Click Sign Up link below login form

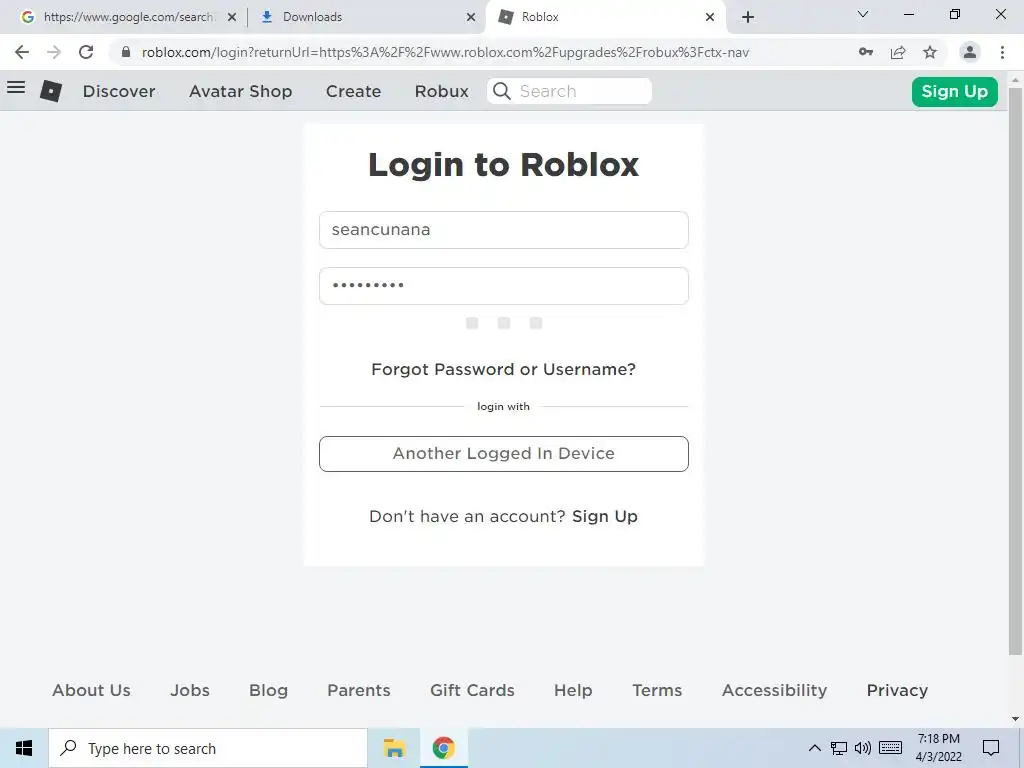605,516
